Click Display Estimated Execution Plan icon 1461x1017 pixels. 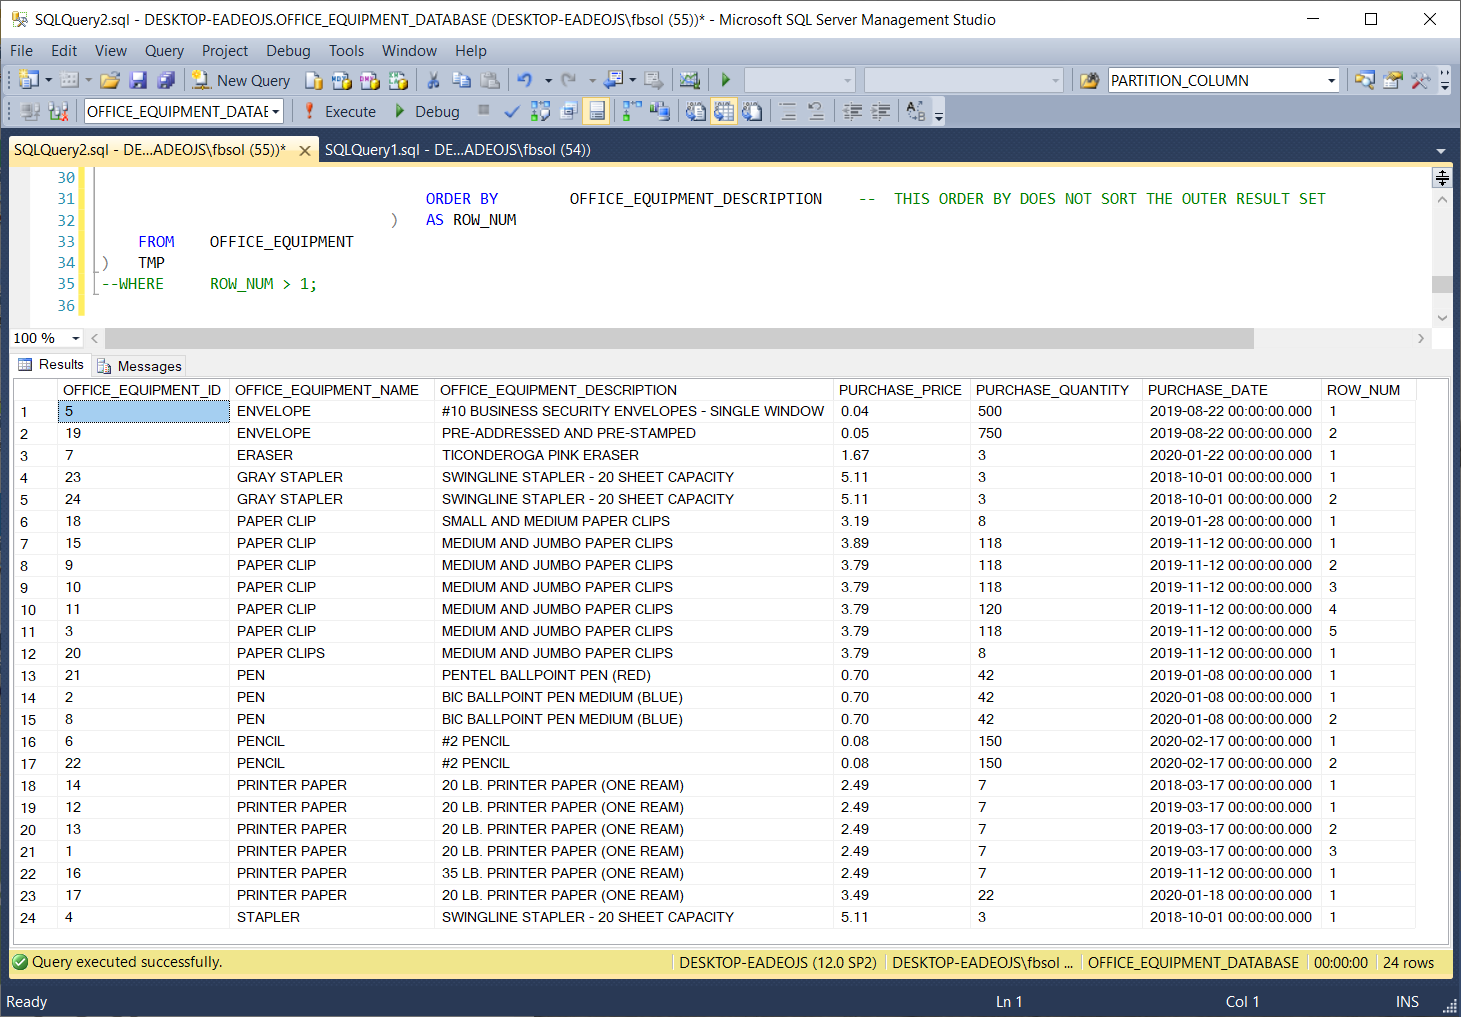[x=540, y=112]
